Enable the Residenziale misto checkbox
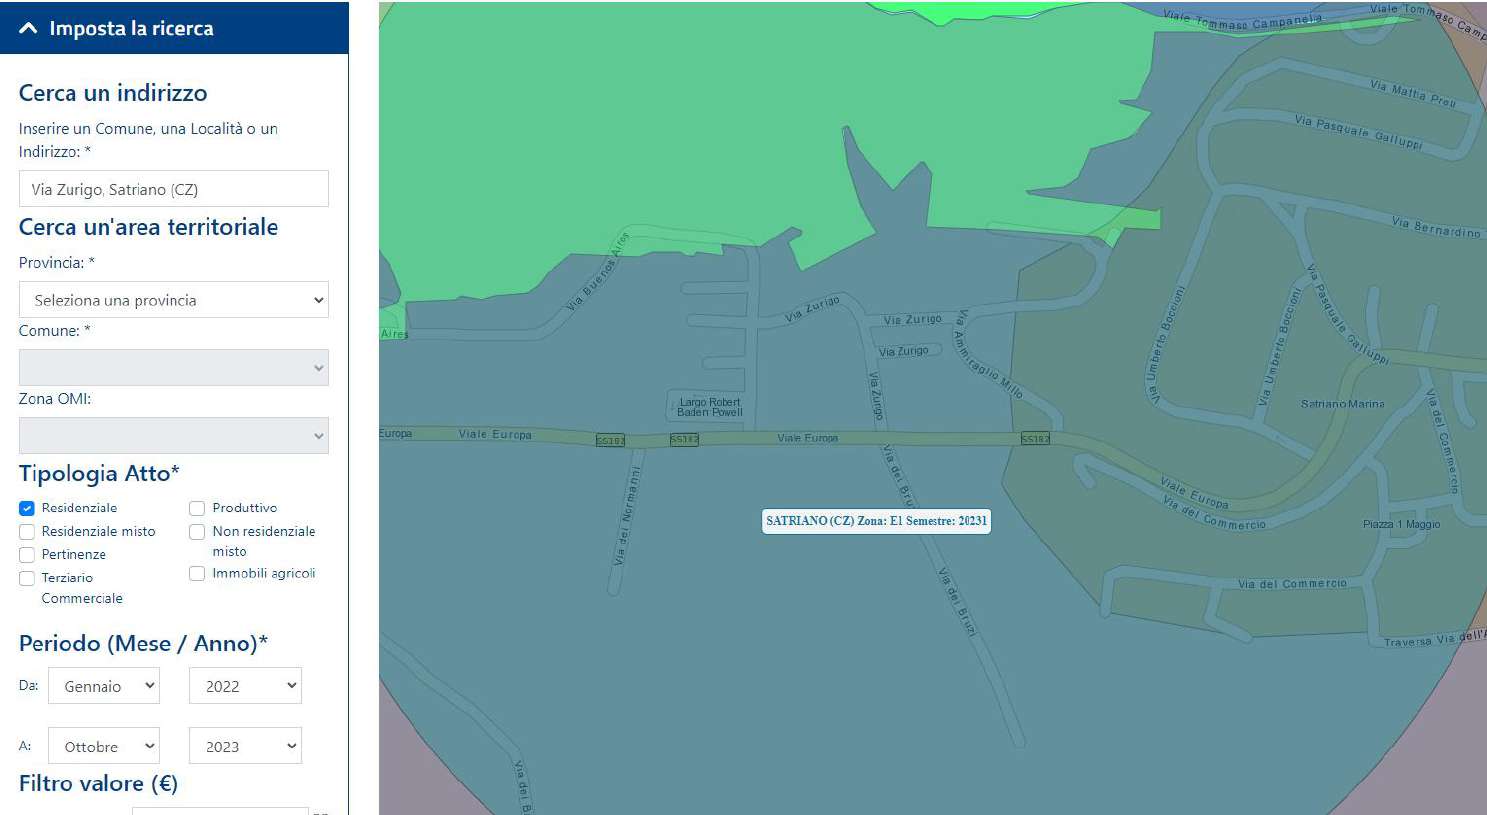The image size is (1487, 815). [27, 532]
